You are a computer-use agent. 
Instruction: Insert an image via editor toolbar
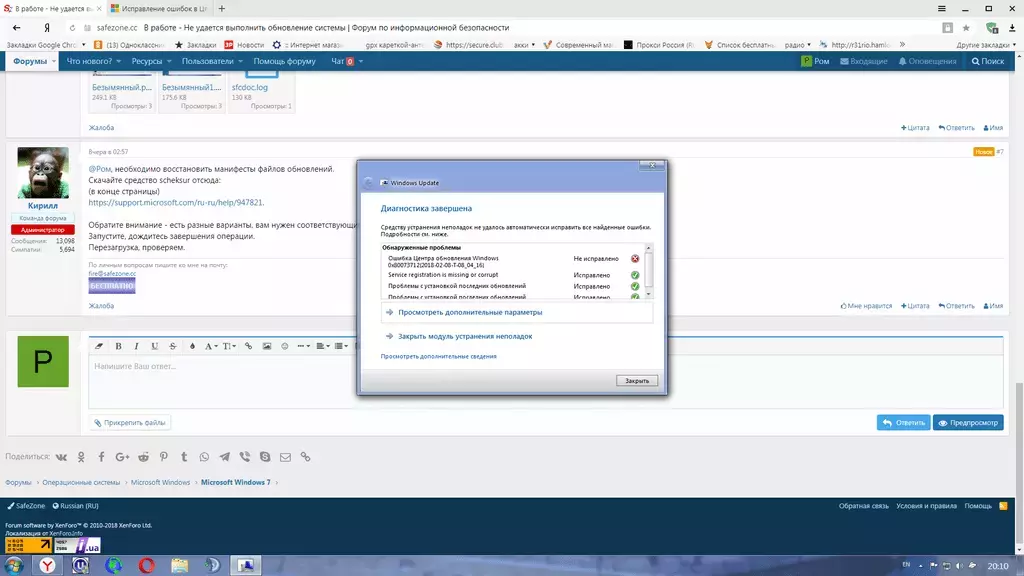(266, 346)
